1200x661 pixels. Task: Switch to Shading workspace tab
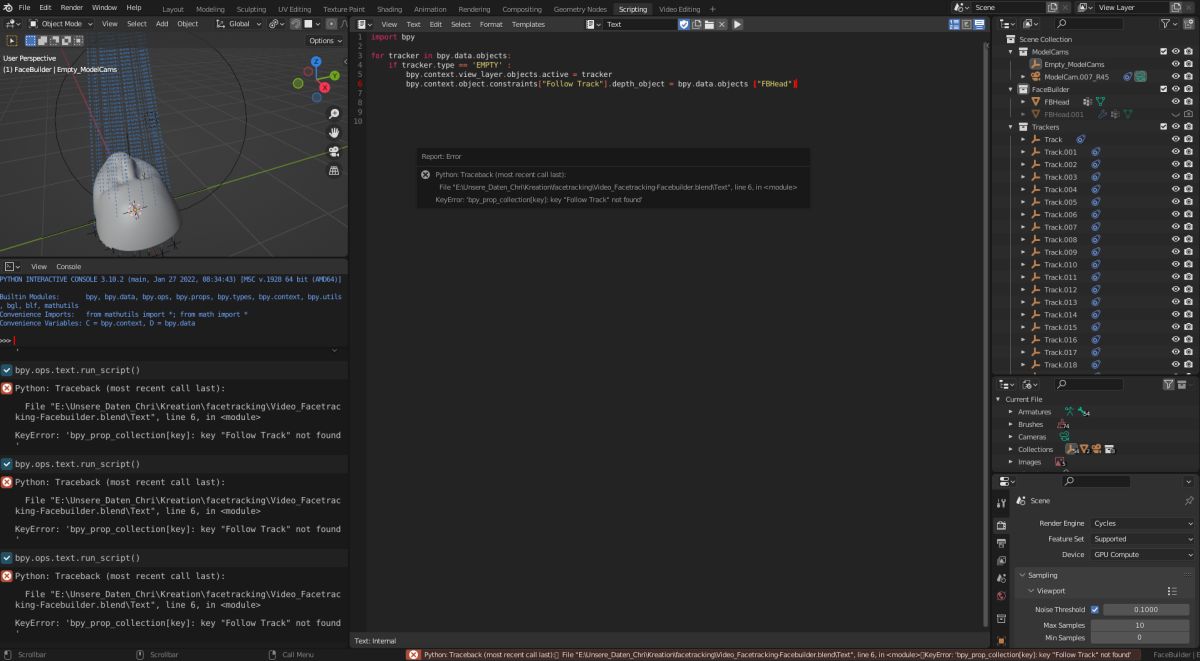click(390, 9)
